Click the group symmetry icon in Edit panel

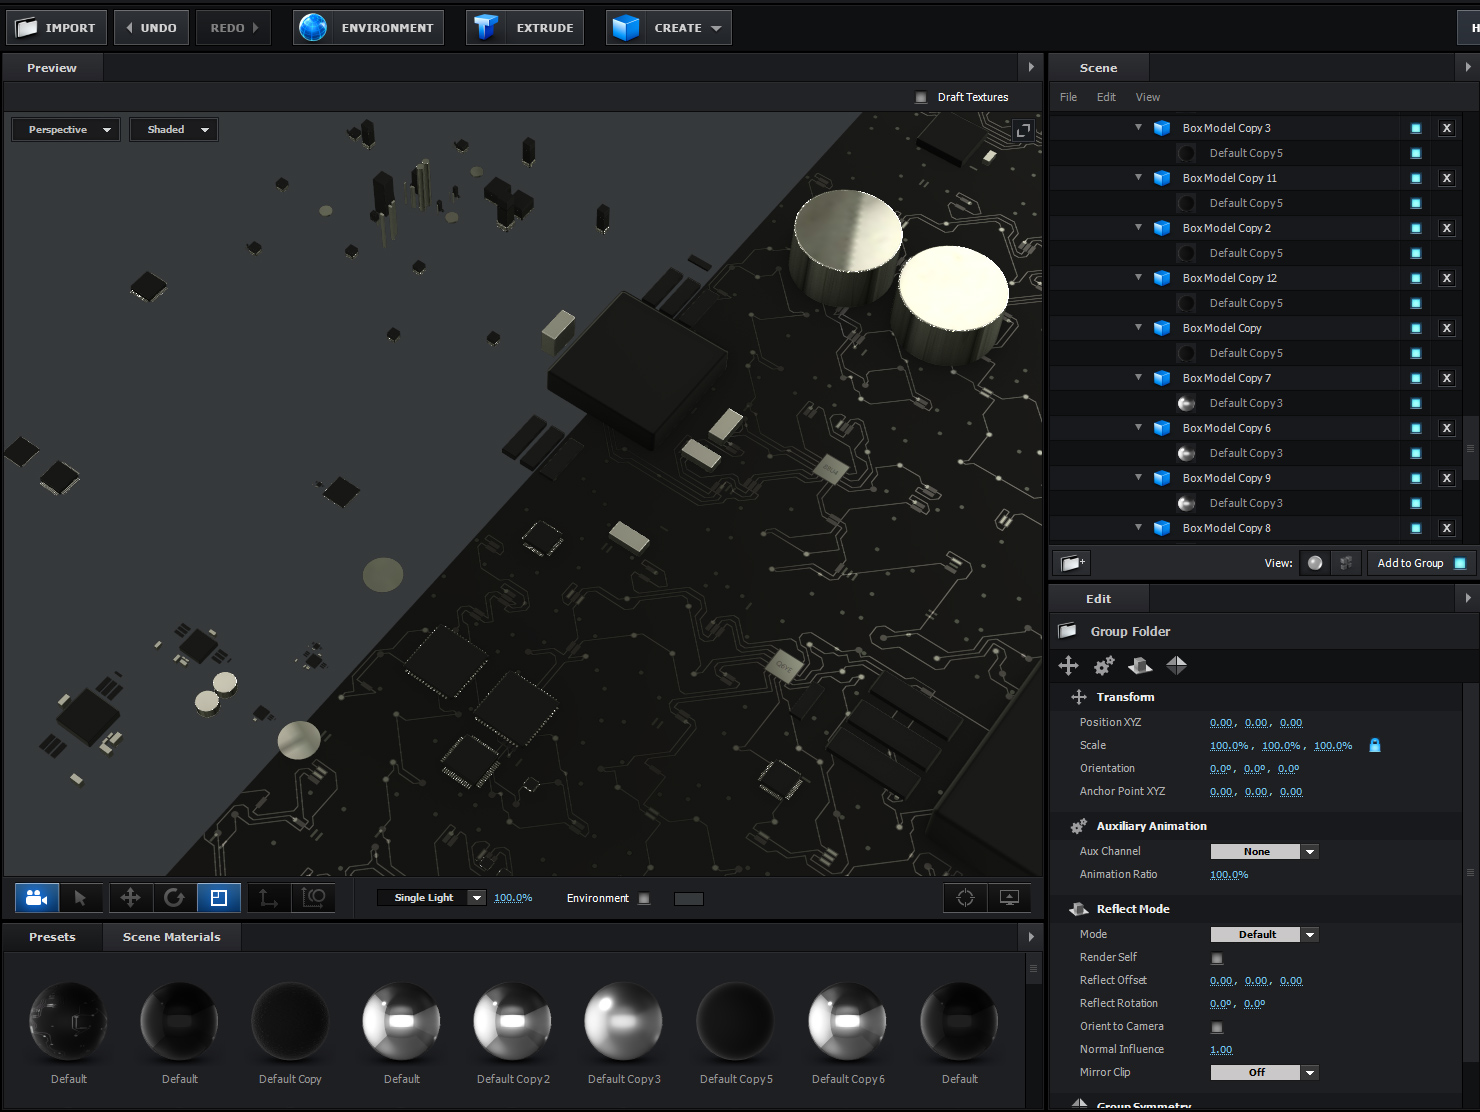coord(1176,666)
